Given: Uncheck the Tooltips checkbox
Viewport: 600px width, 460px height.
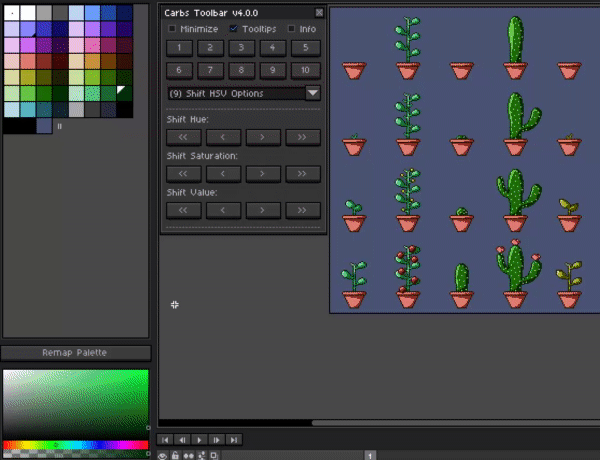Looking at the screenshot, I should (233, 29).
